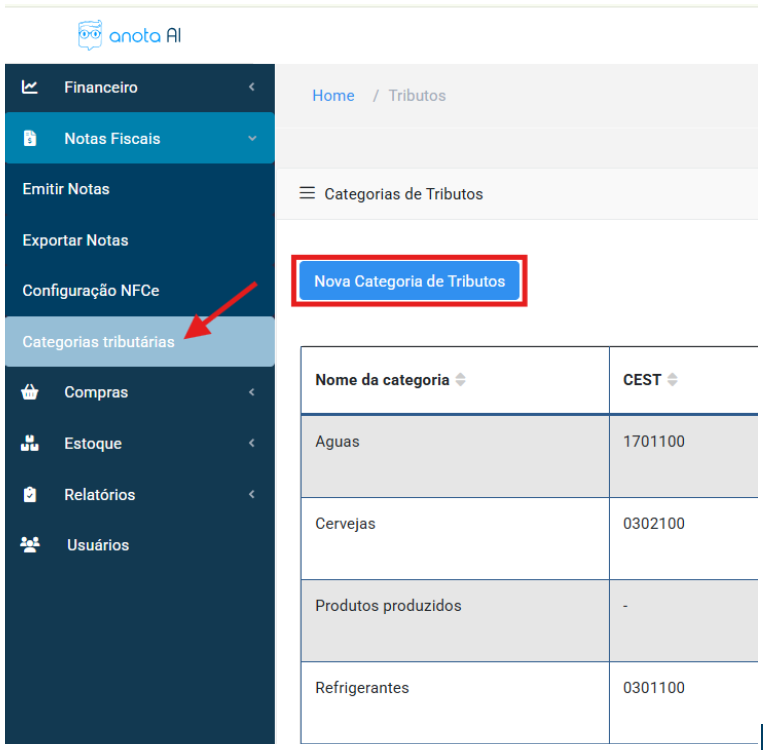Image resolution: width=767 pixels, height=750 pixels.
Task: Click the Anota AI logo
Action: click(x=129, y=35)
